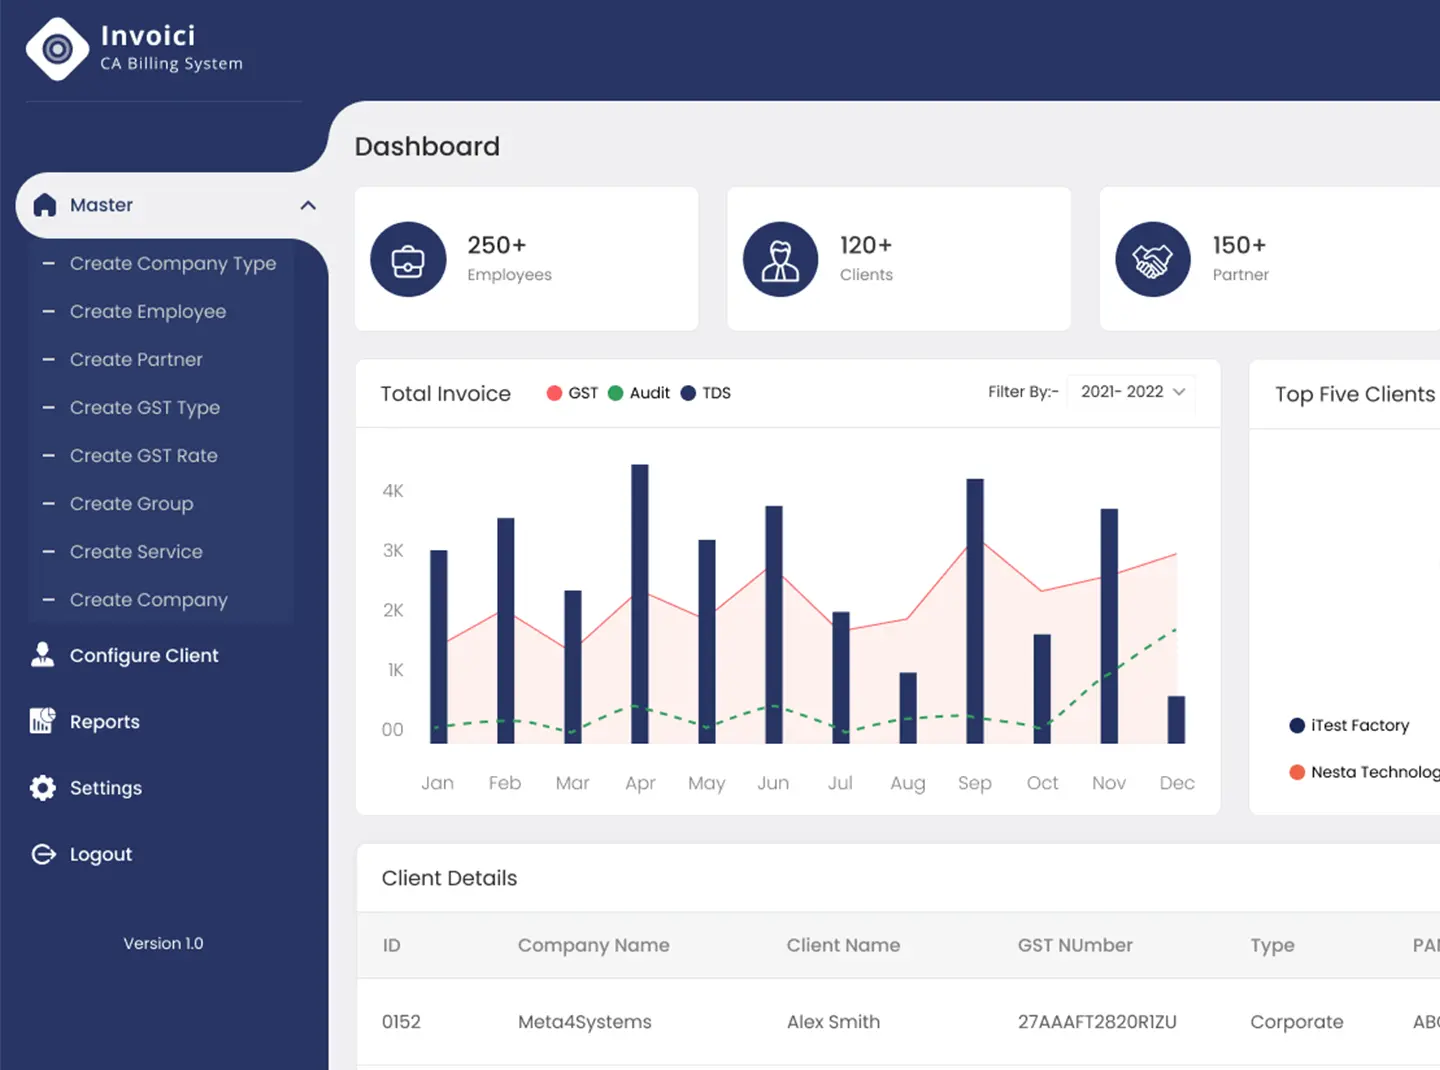Viewport: 1440px width, 1070px height.
Task: Open Settings via the gear icon
Action: pyautogui.click(x=43, y=788)
